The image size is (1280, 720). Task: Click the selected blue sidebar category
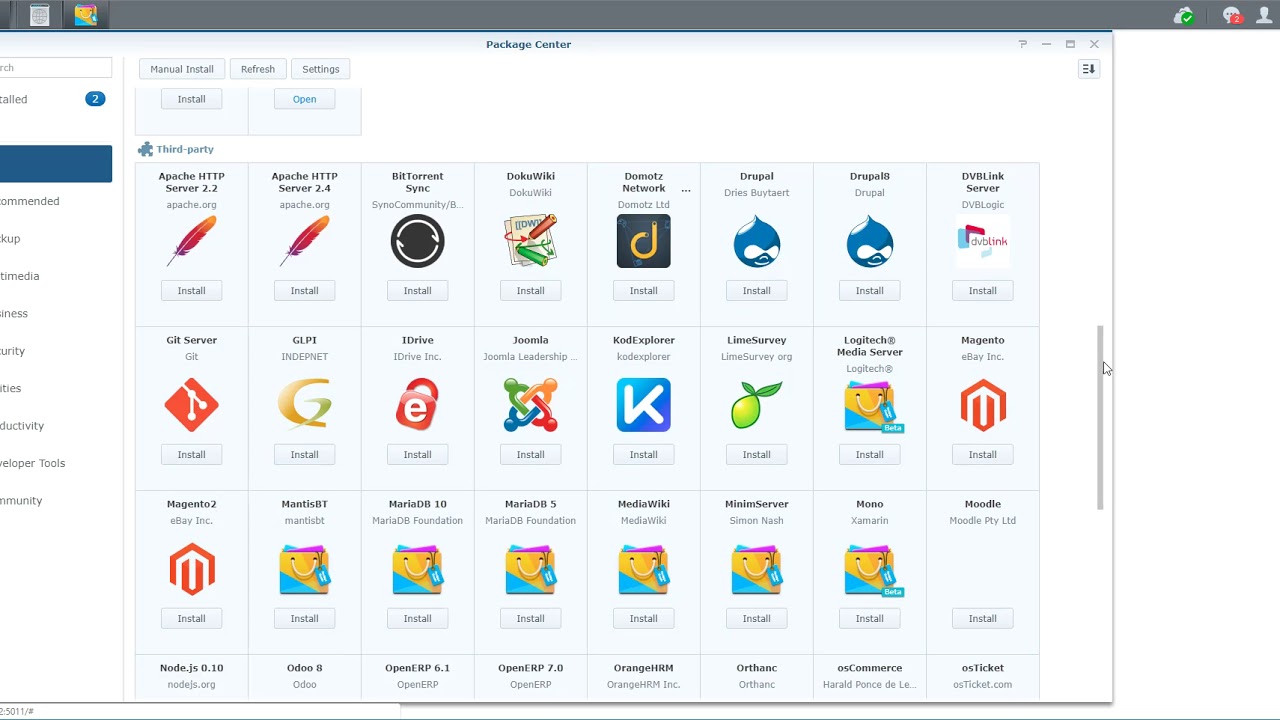[x=56, y=164]
